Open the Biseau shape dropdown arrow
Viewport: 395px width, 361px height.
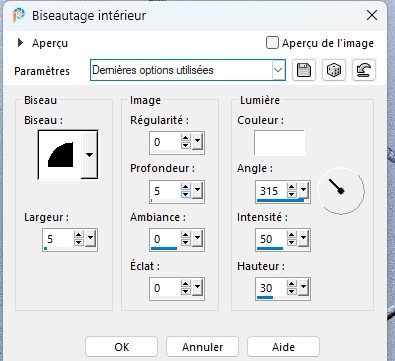click(x=89, y=154)
